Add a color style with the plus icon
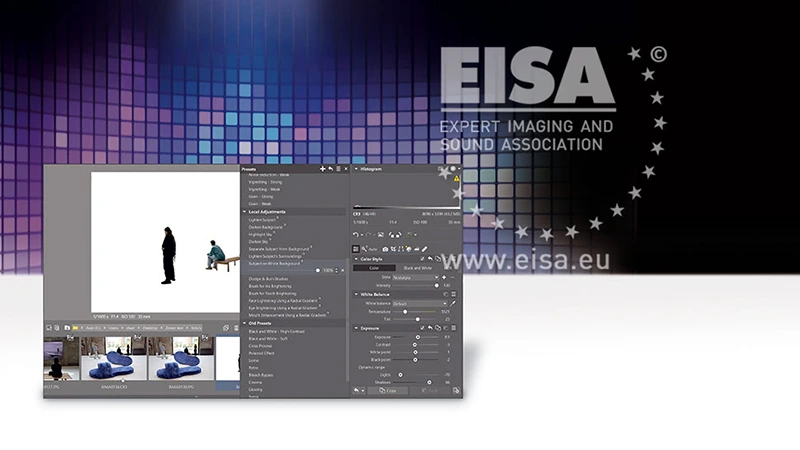 click(x=444, y=278)
